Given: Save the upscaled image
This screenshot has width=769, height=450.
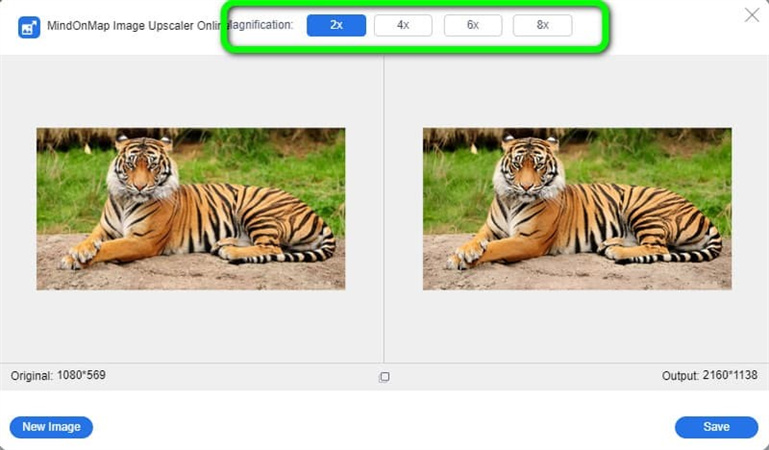Looking at the screenshot, I should (717, 427).
